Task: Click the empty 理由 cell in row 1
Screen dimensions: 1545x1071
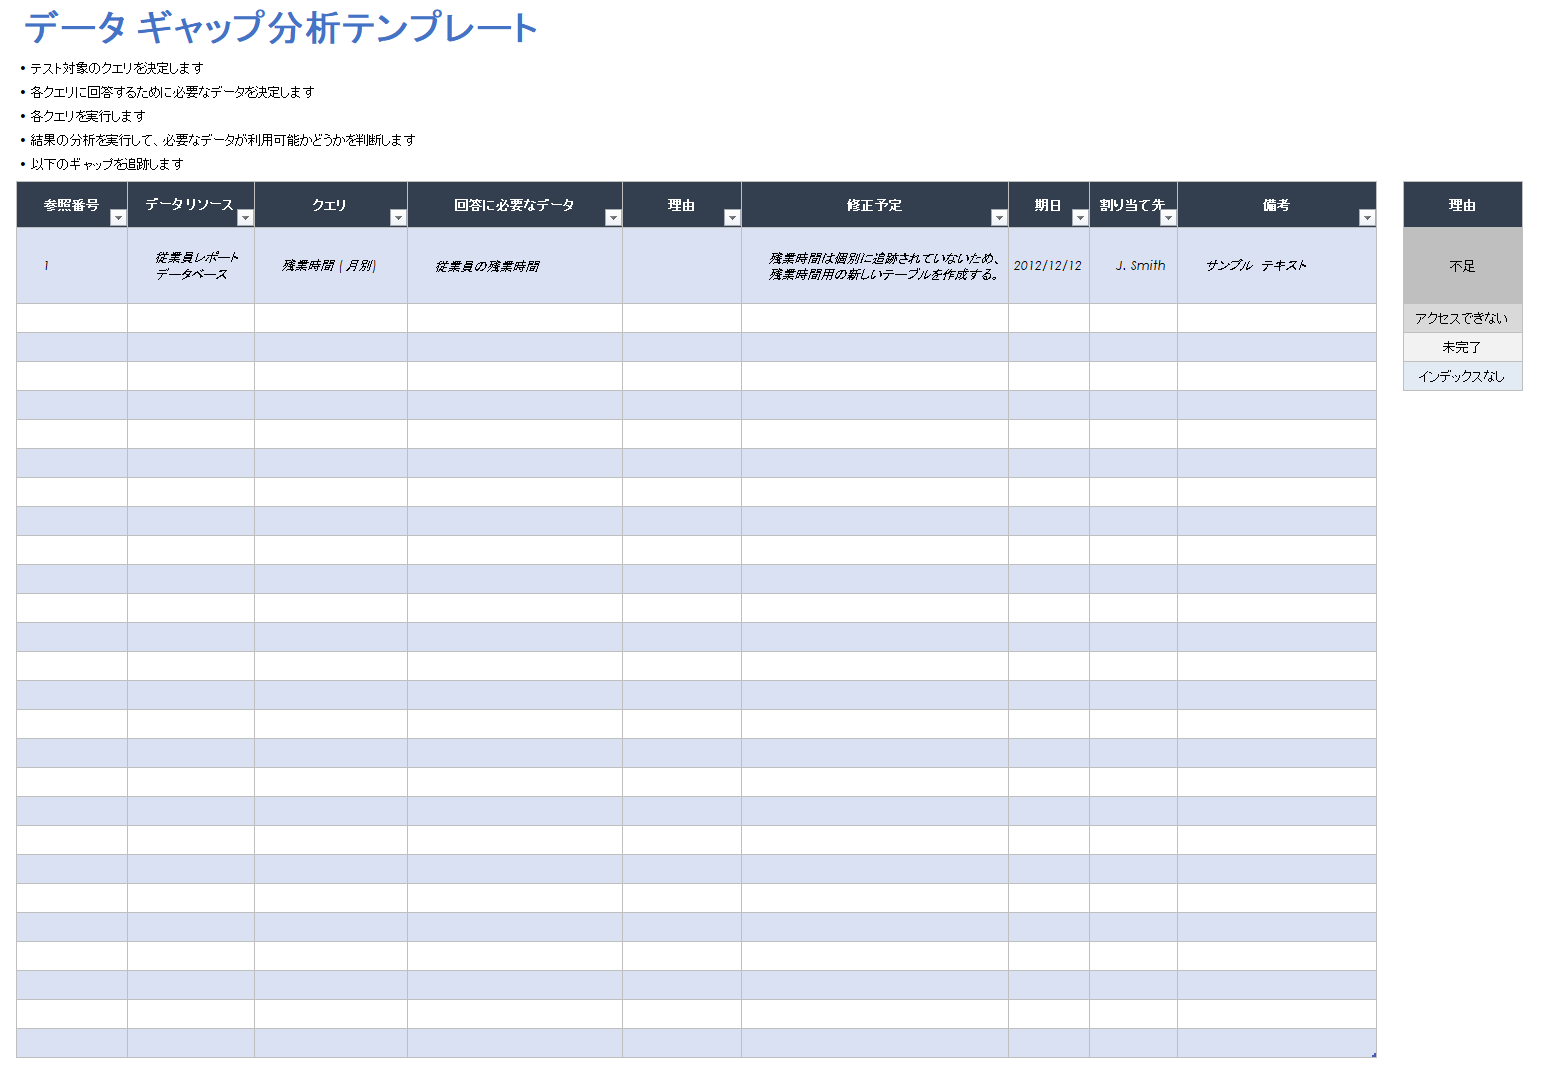Action: (682, 266)
